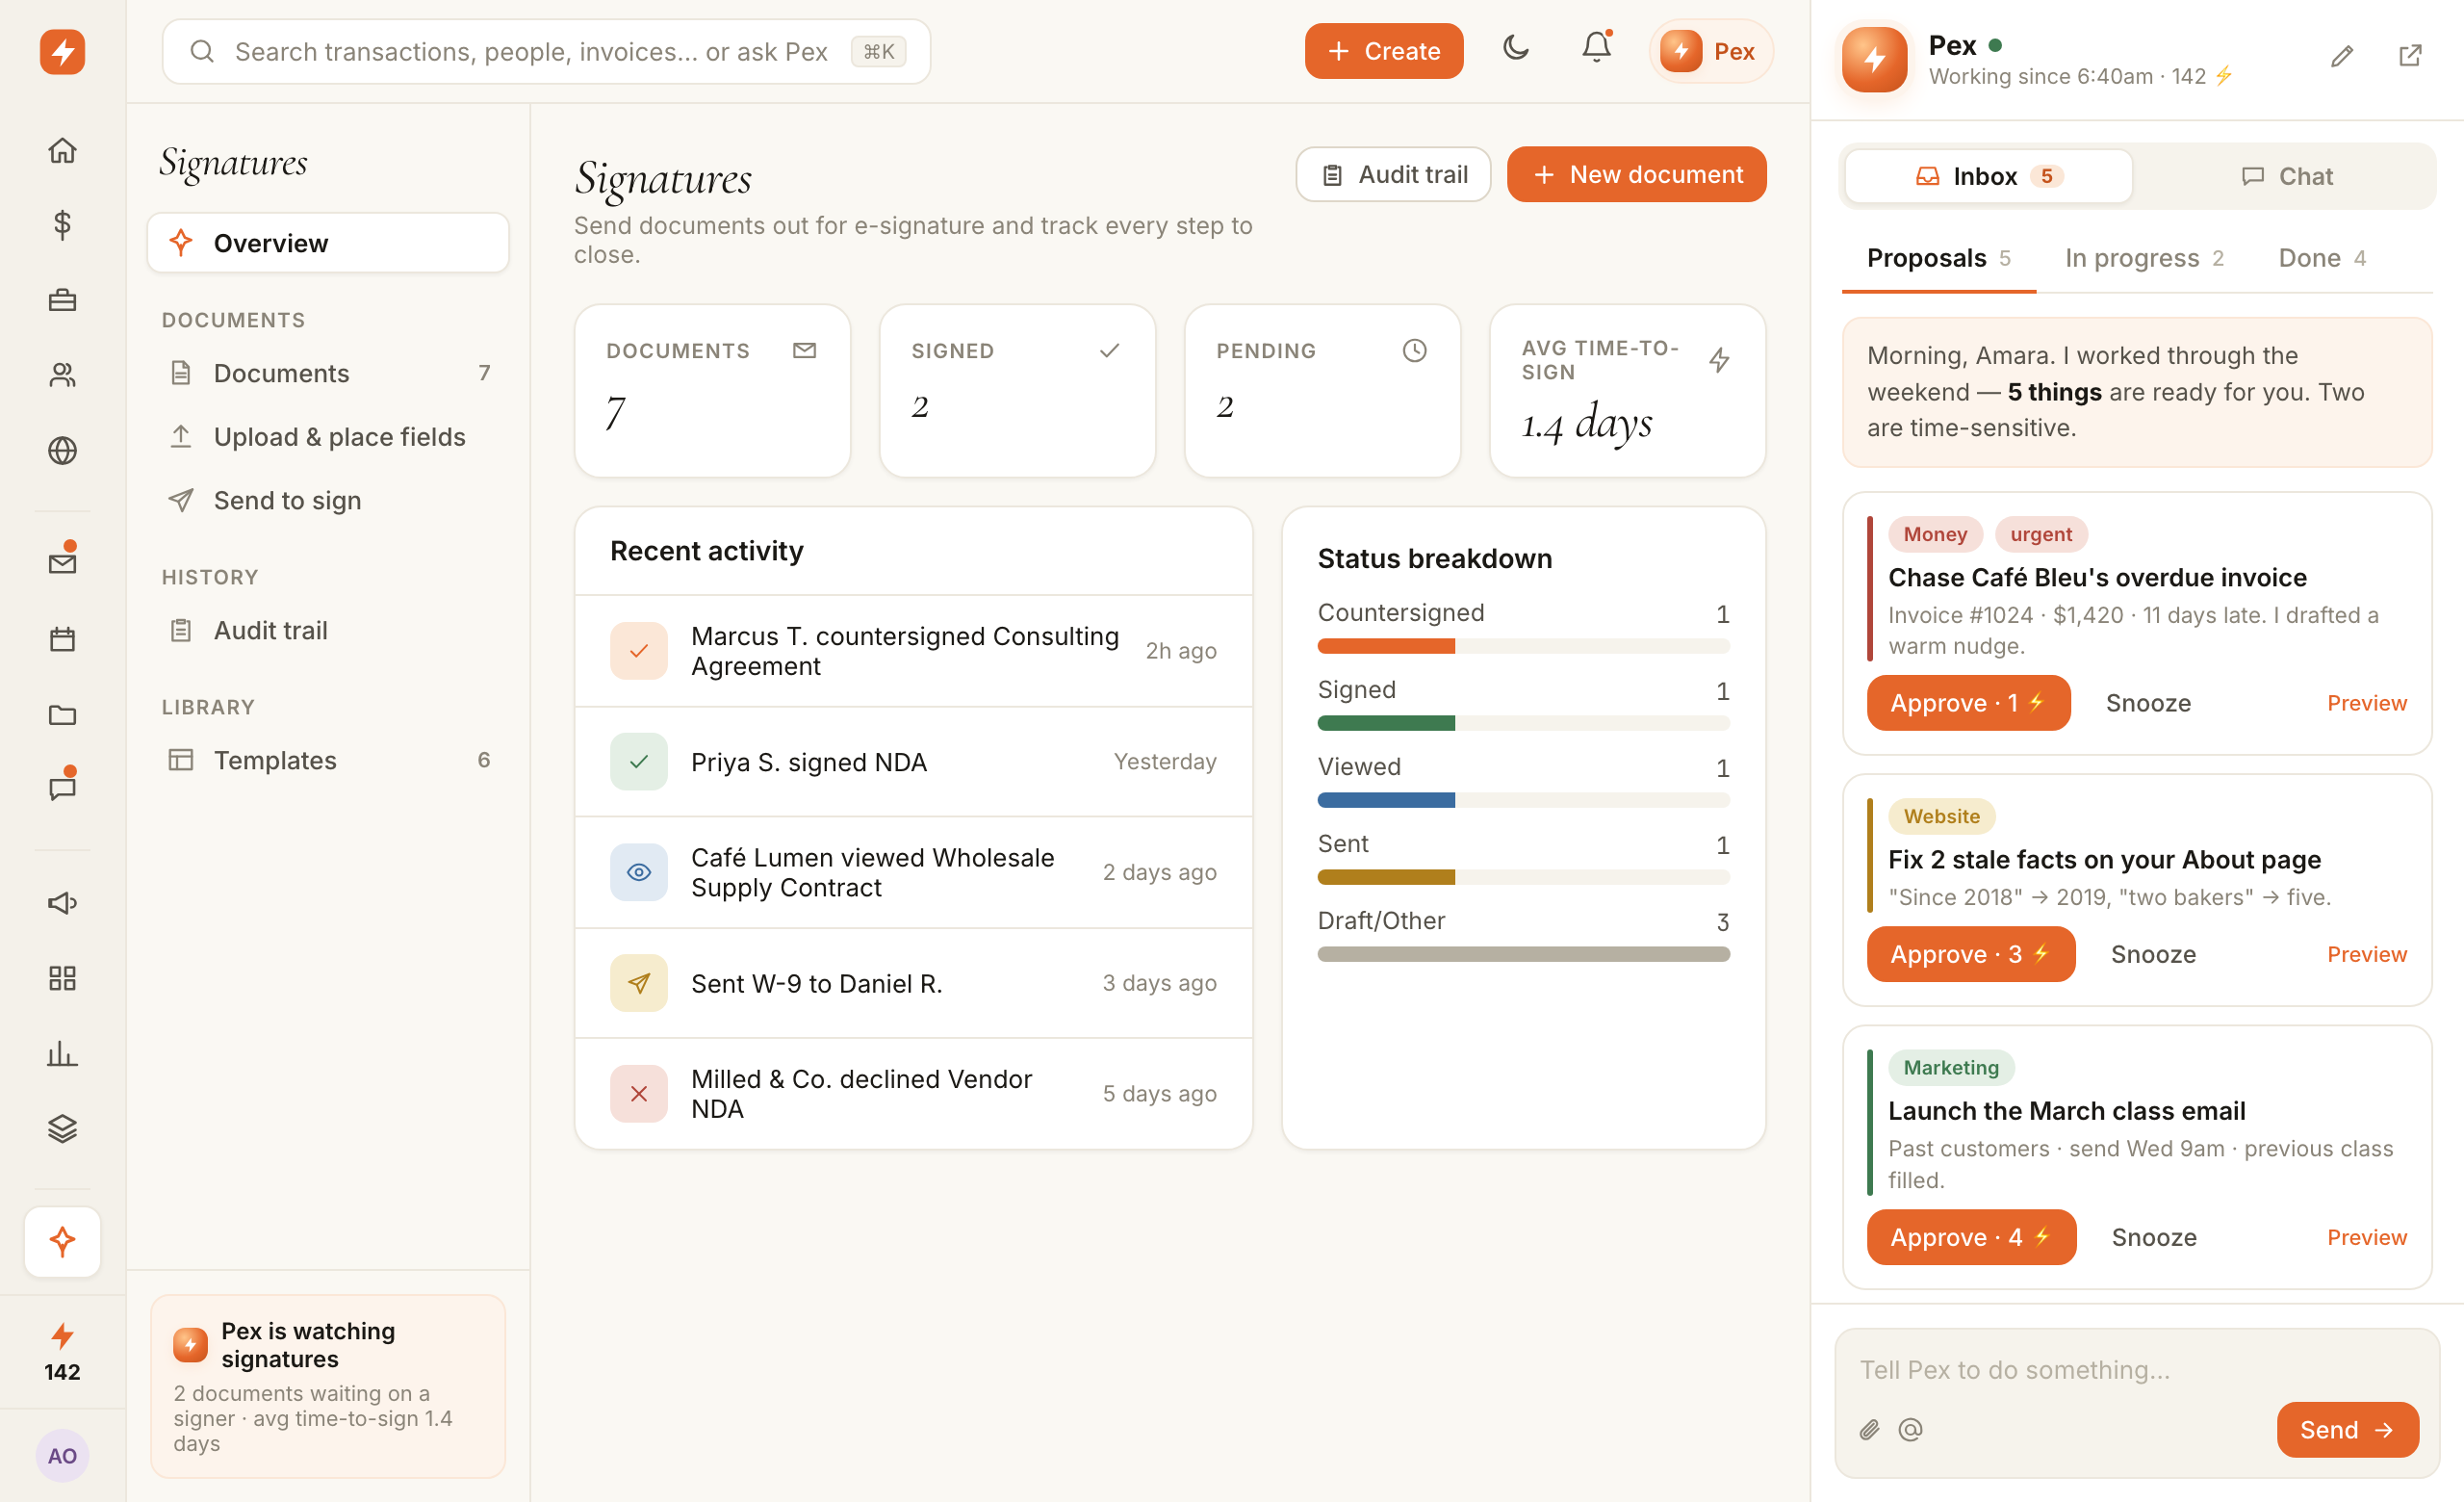
Task: Click the Signed green progress bar
Action: coord(1523,723)
